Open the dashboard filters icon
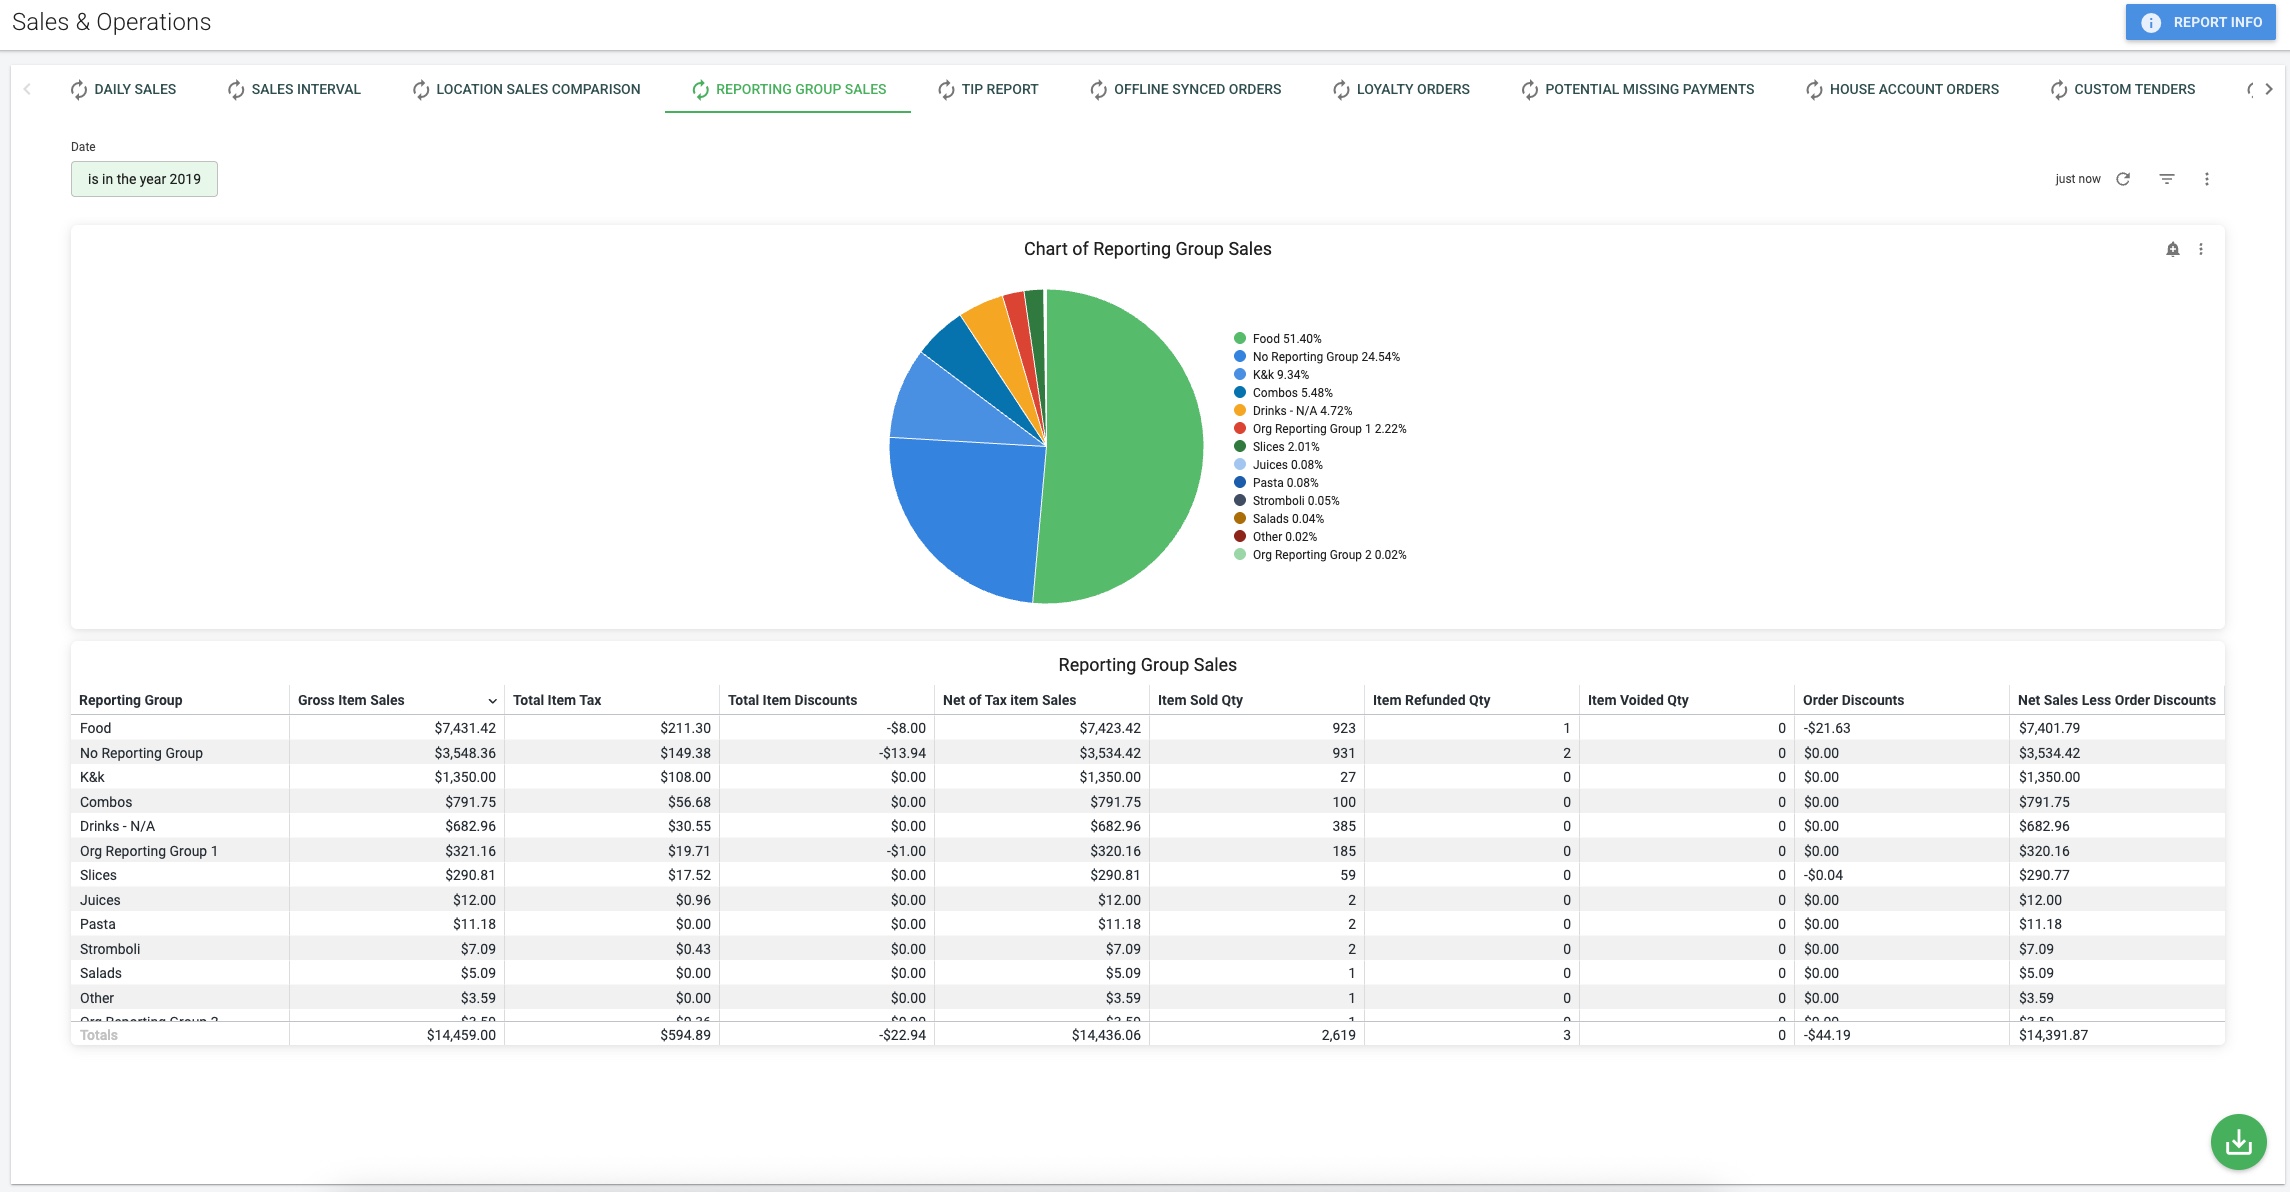This screenshot has width=2290, height=1192. click(x=2167, y=179)
